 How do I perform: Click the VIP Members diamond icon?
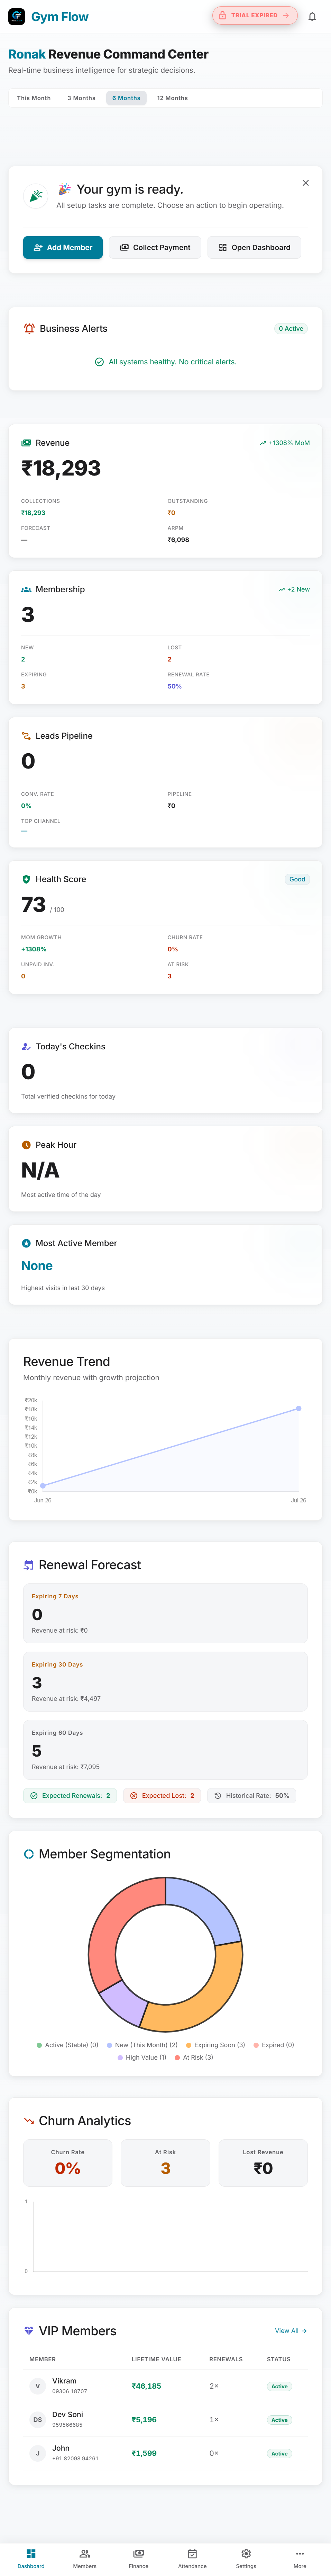(29, 2331)
